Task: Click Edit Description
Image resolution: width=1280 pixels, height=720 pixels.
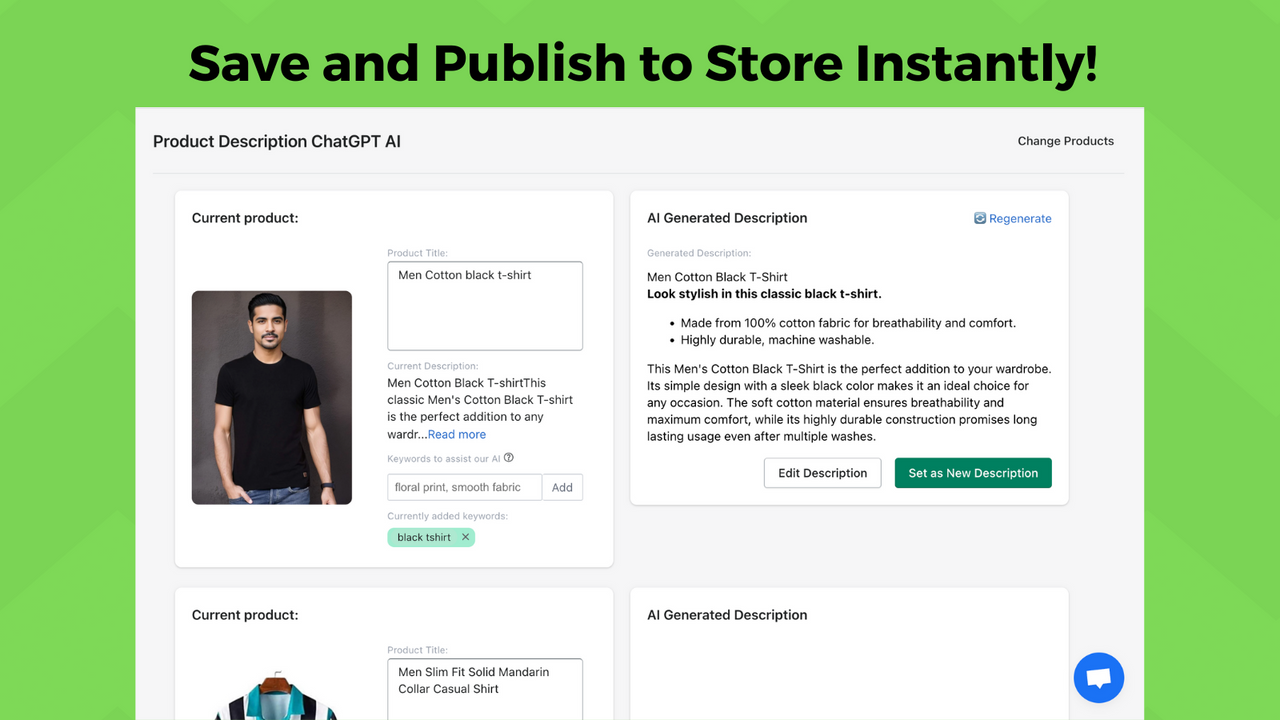Action: (822, 472)
